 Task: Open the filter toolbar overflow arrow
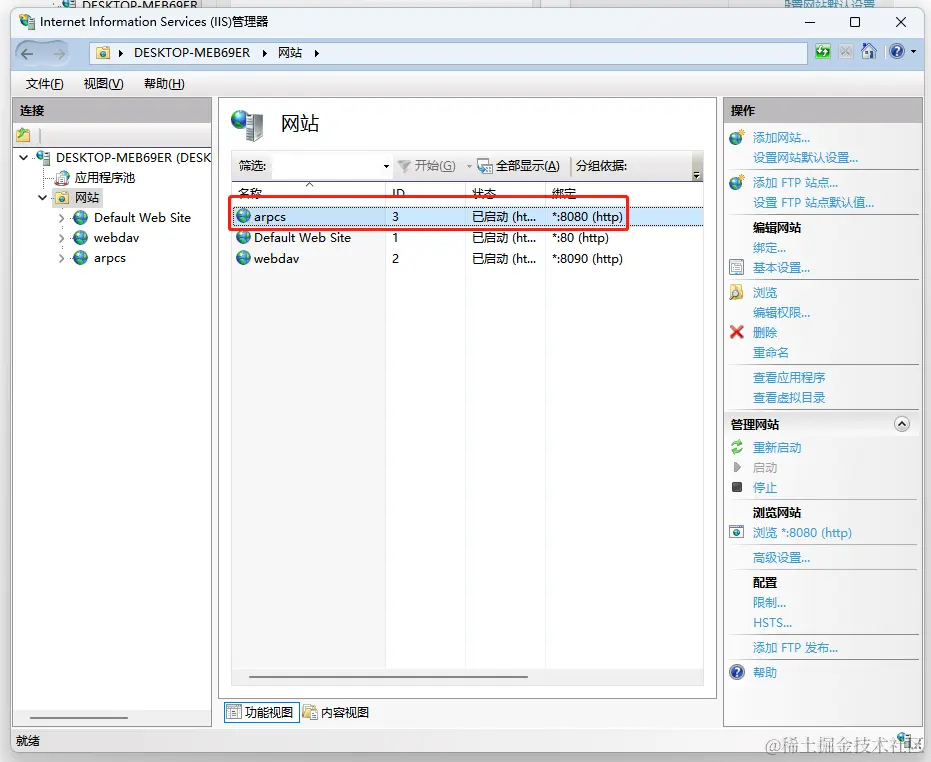tap(697, 175)
